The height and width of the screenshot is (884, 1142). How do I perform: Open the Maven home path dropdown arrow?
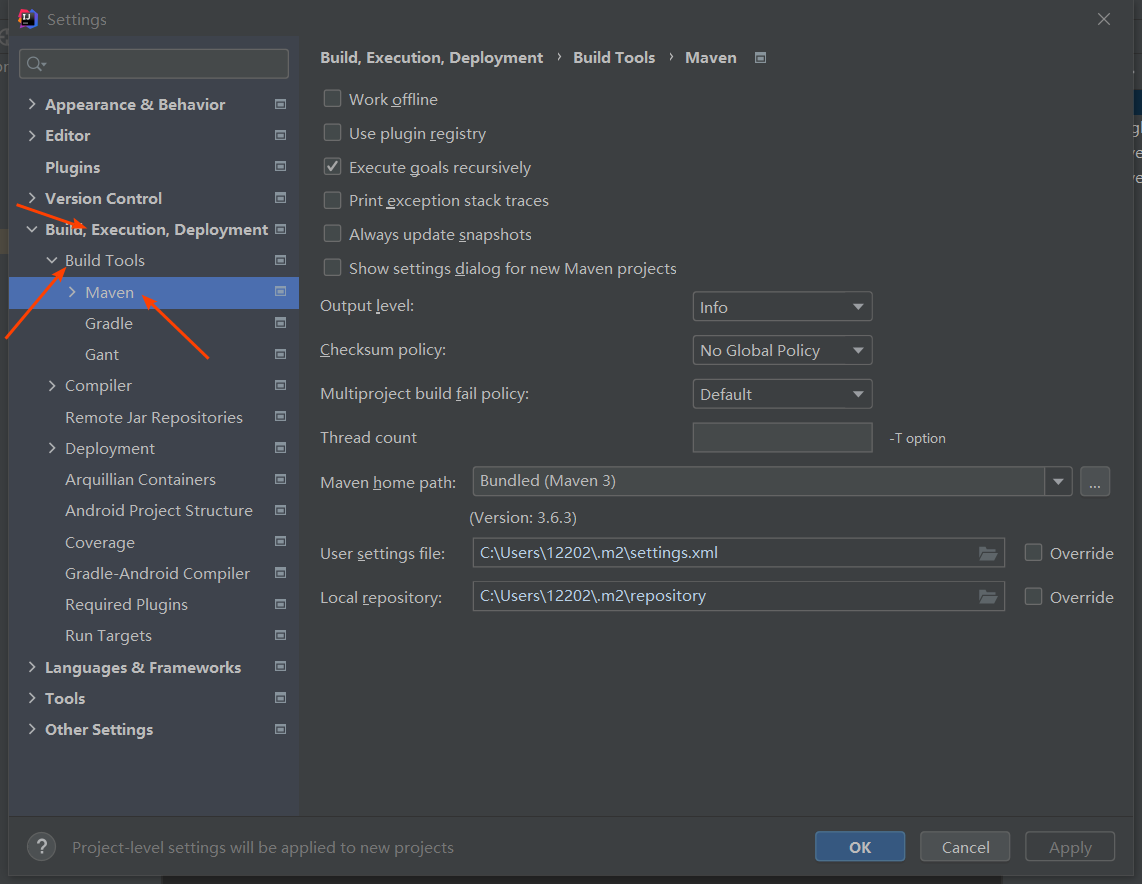point(1058,481)
